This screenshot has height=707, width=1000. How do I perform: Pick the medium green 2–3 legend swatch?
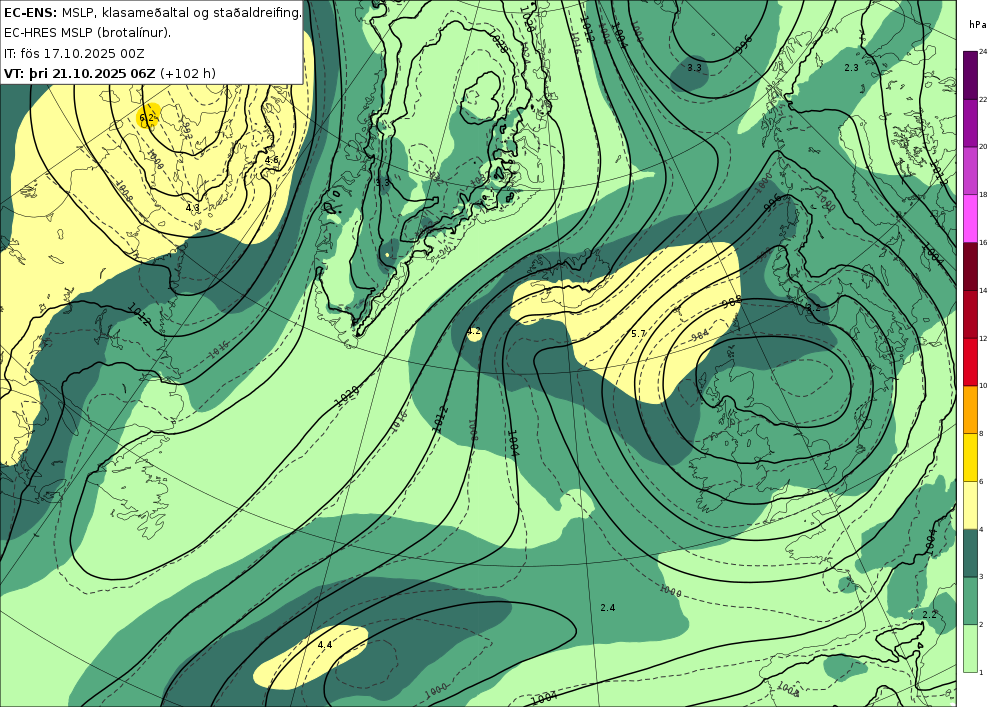coord(970,601)
